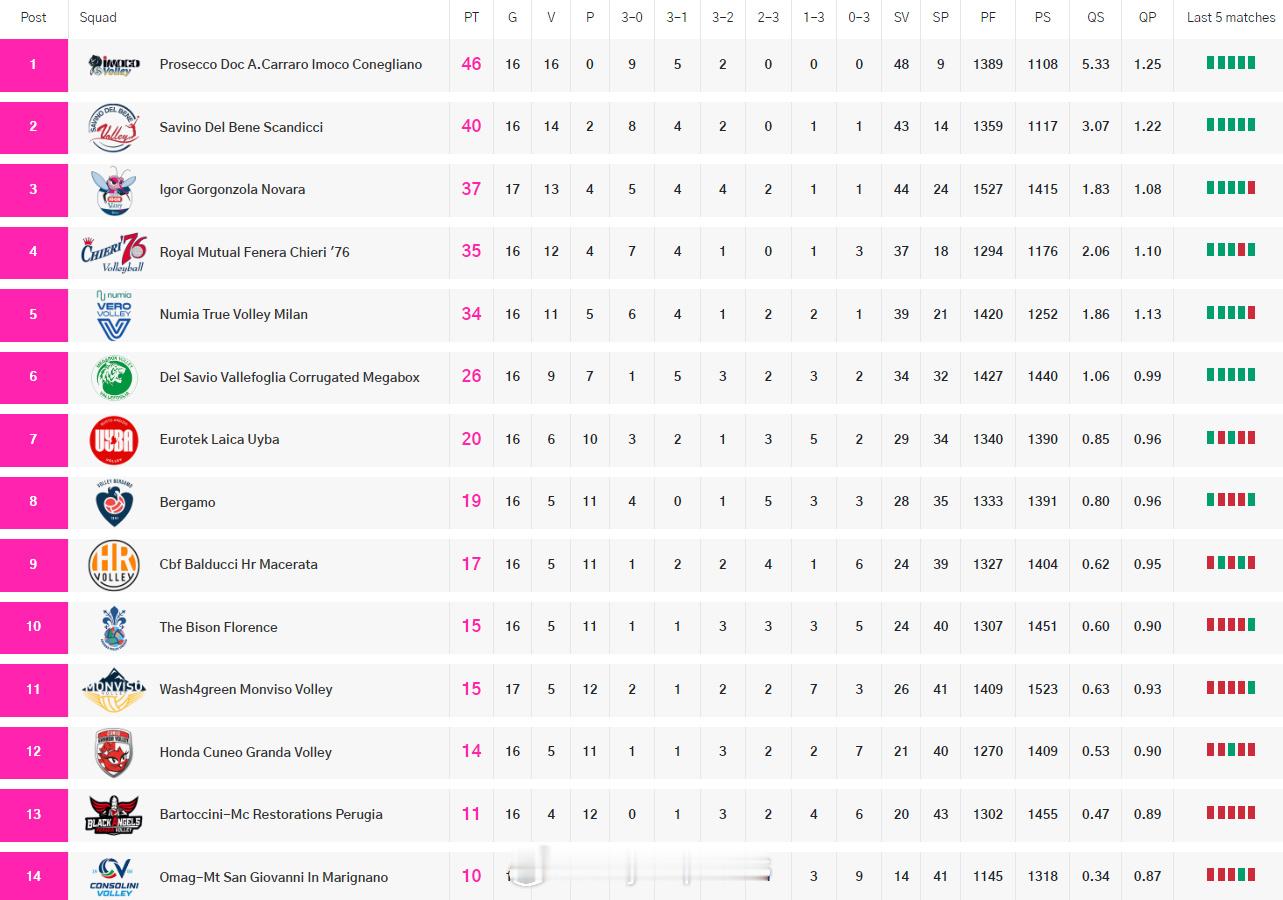Image resolution: width=1283 pixels, height=900 pixels.
Task: Open the Consolini Volley team logo
Action: click(x=114, y=877)
